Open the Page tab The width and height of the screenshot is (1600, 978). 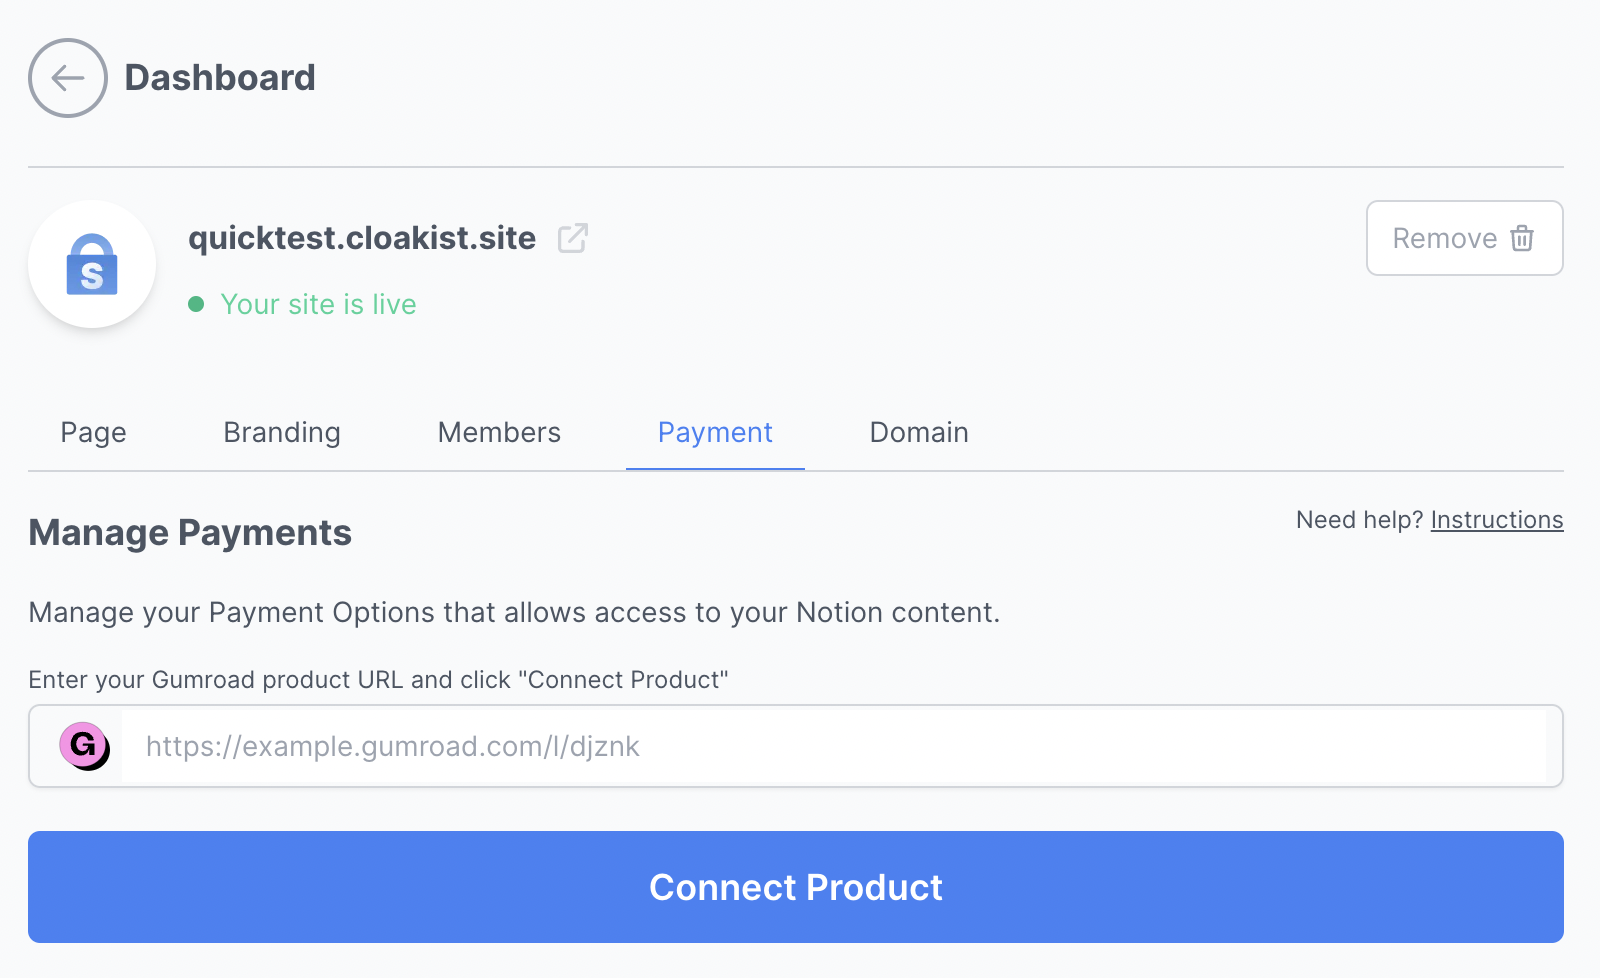click(x=93, y=432)
